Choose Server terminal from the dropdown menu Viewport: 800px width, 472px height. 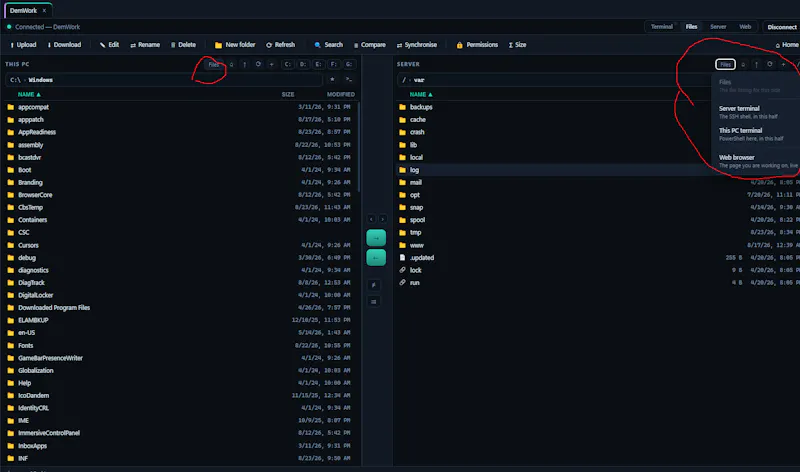[x=756, y=112]
